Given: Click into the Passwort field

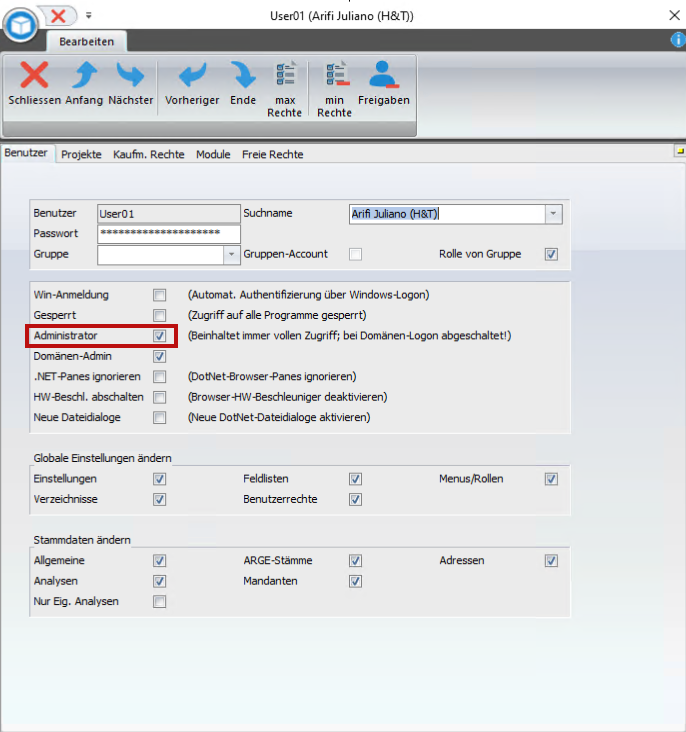Looking at the screenshot, I should click(x=168, y=234).
